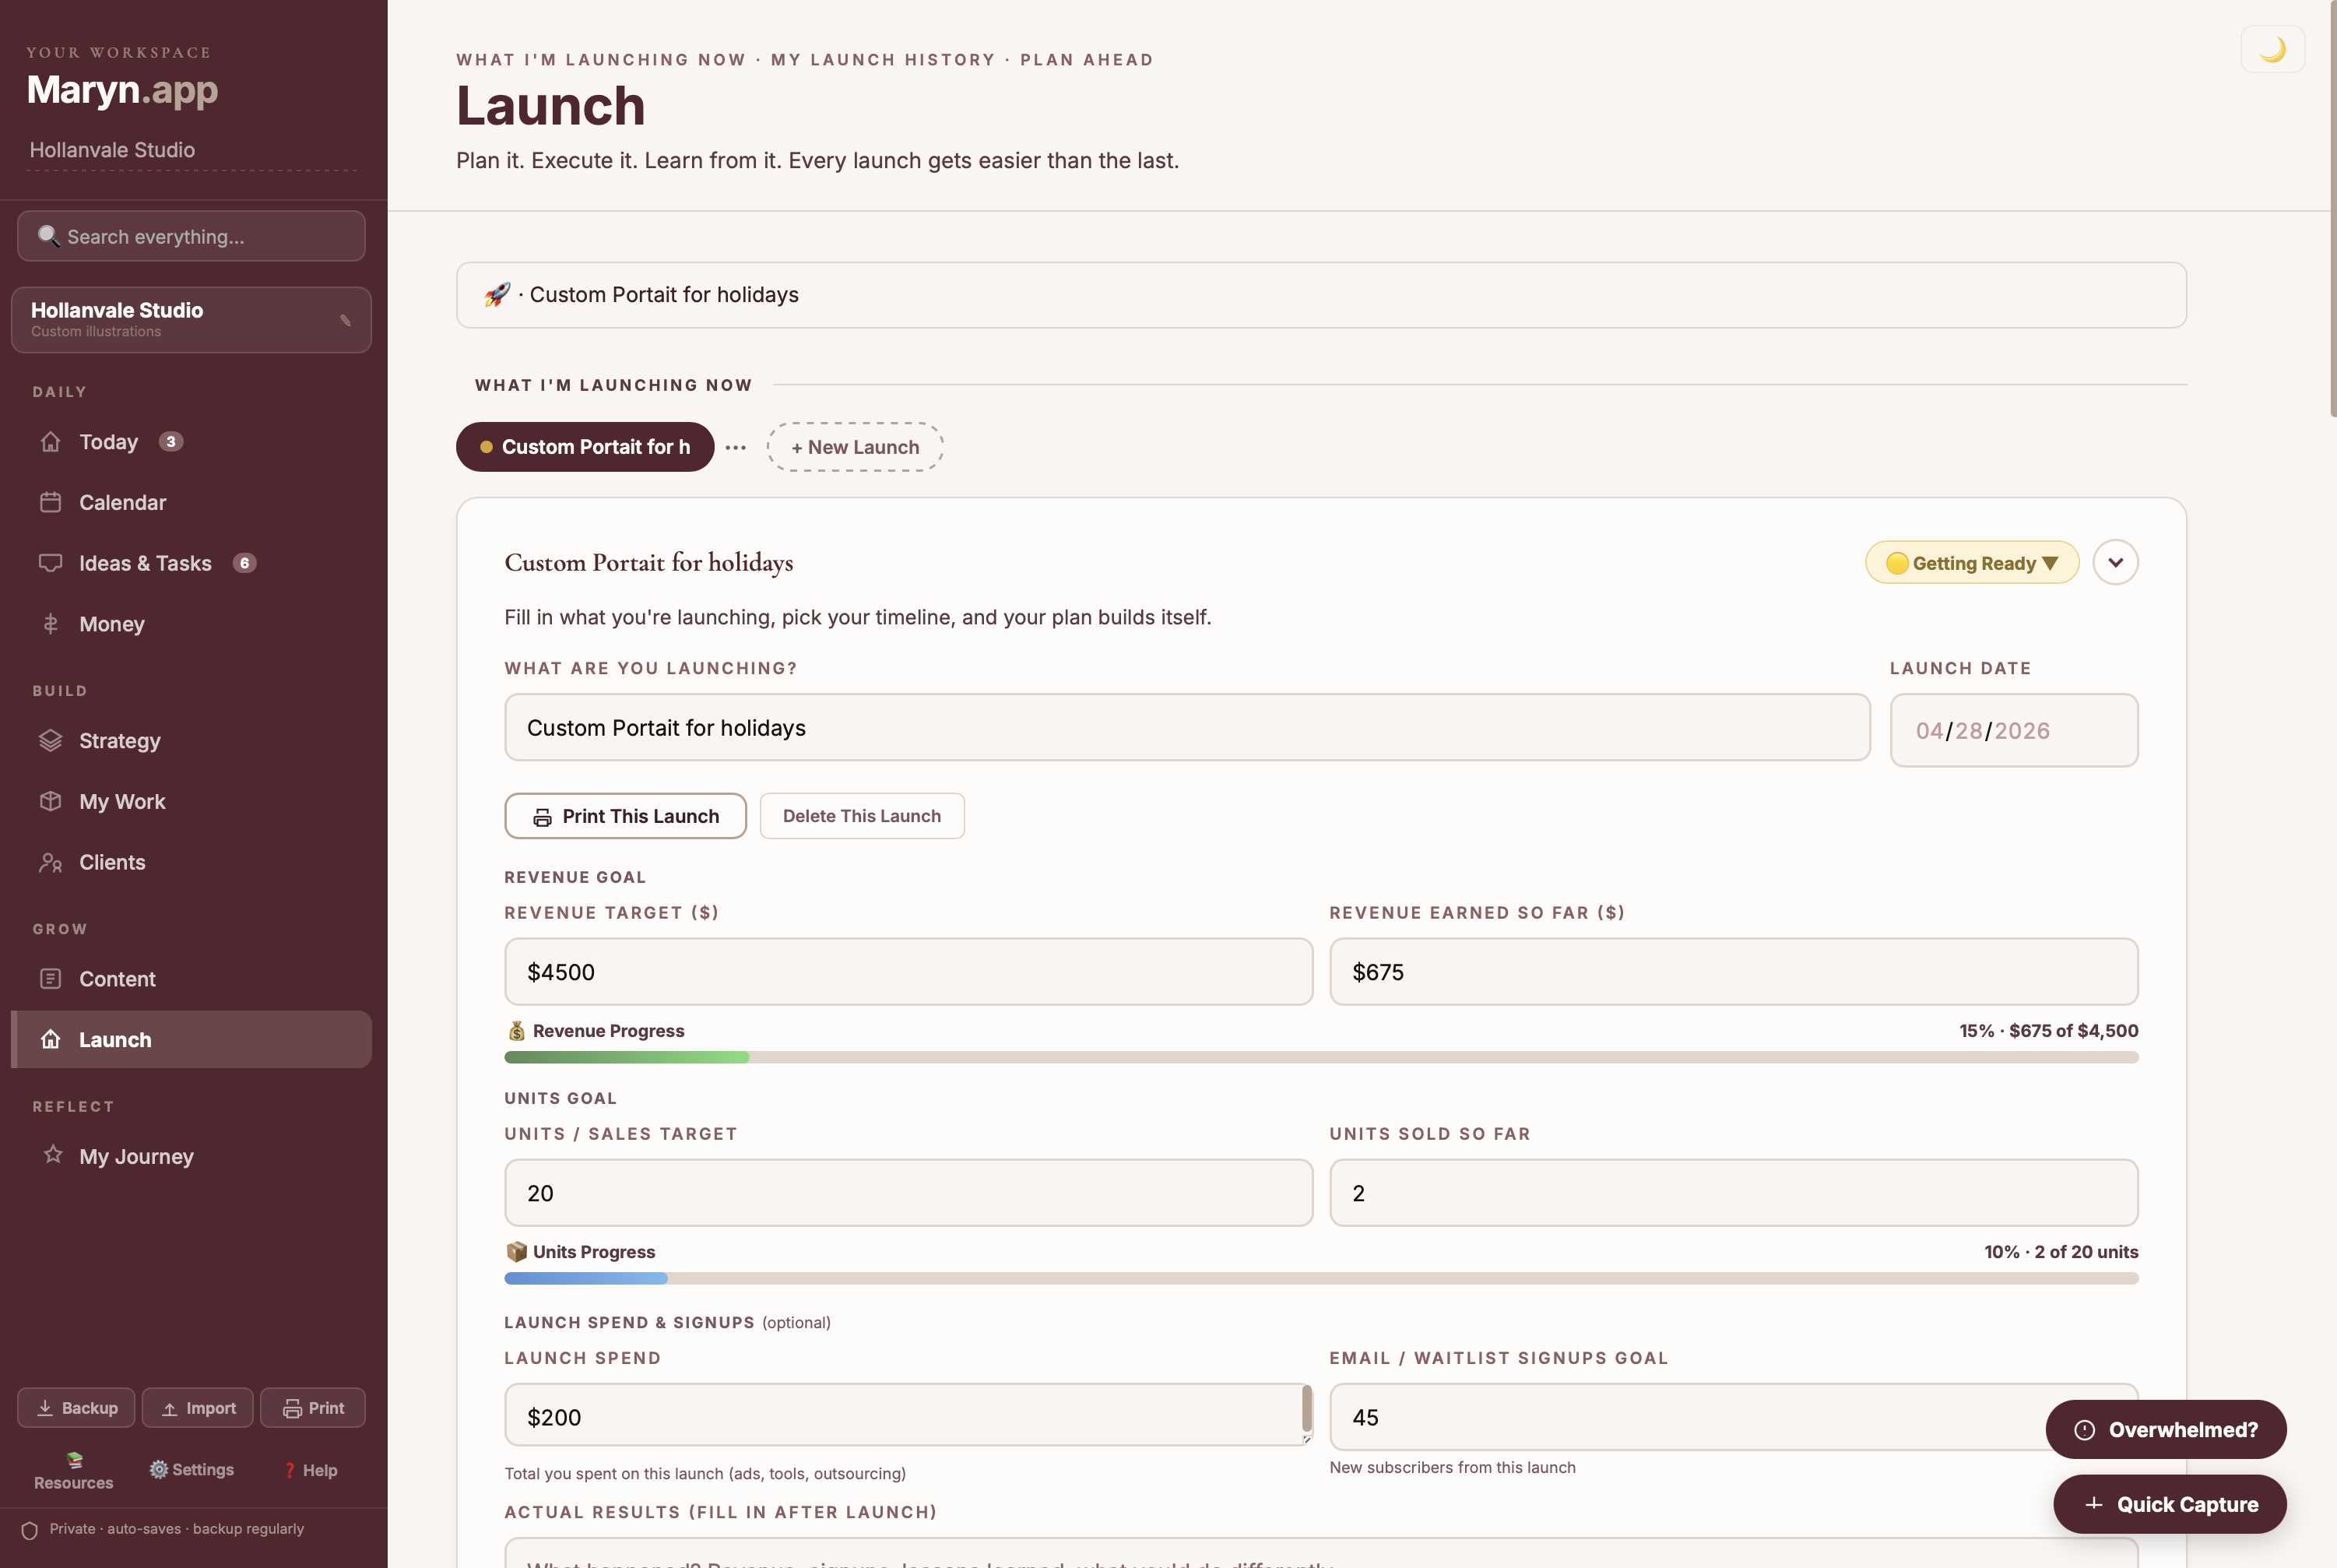
Task: Open the Money section
Action: pyautogui.click(x=113, y=623)
